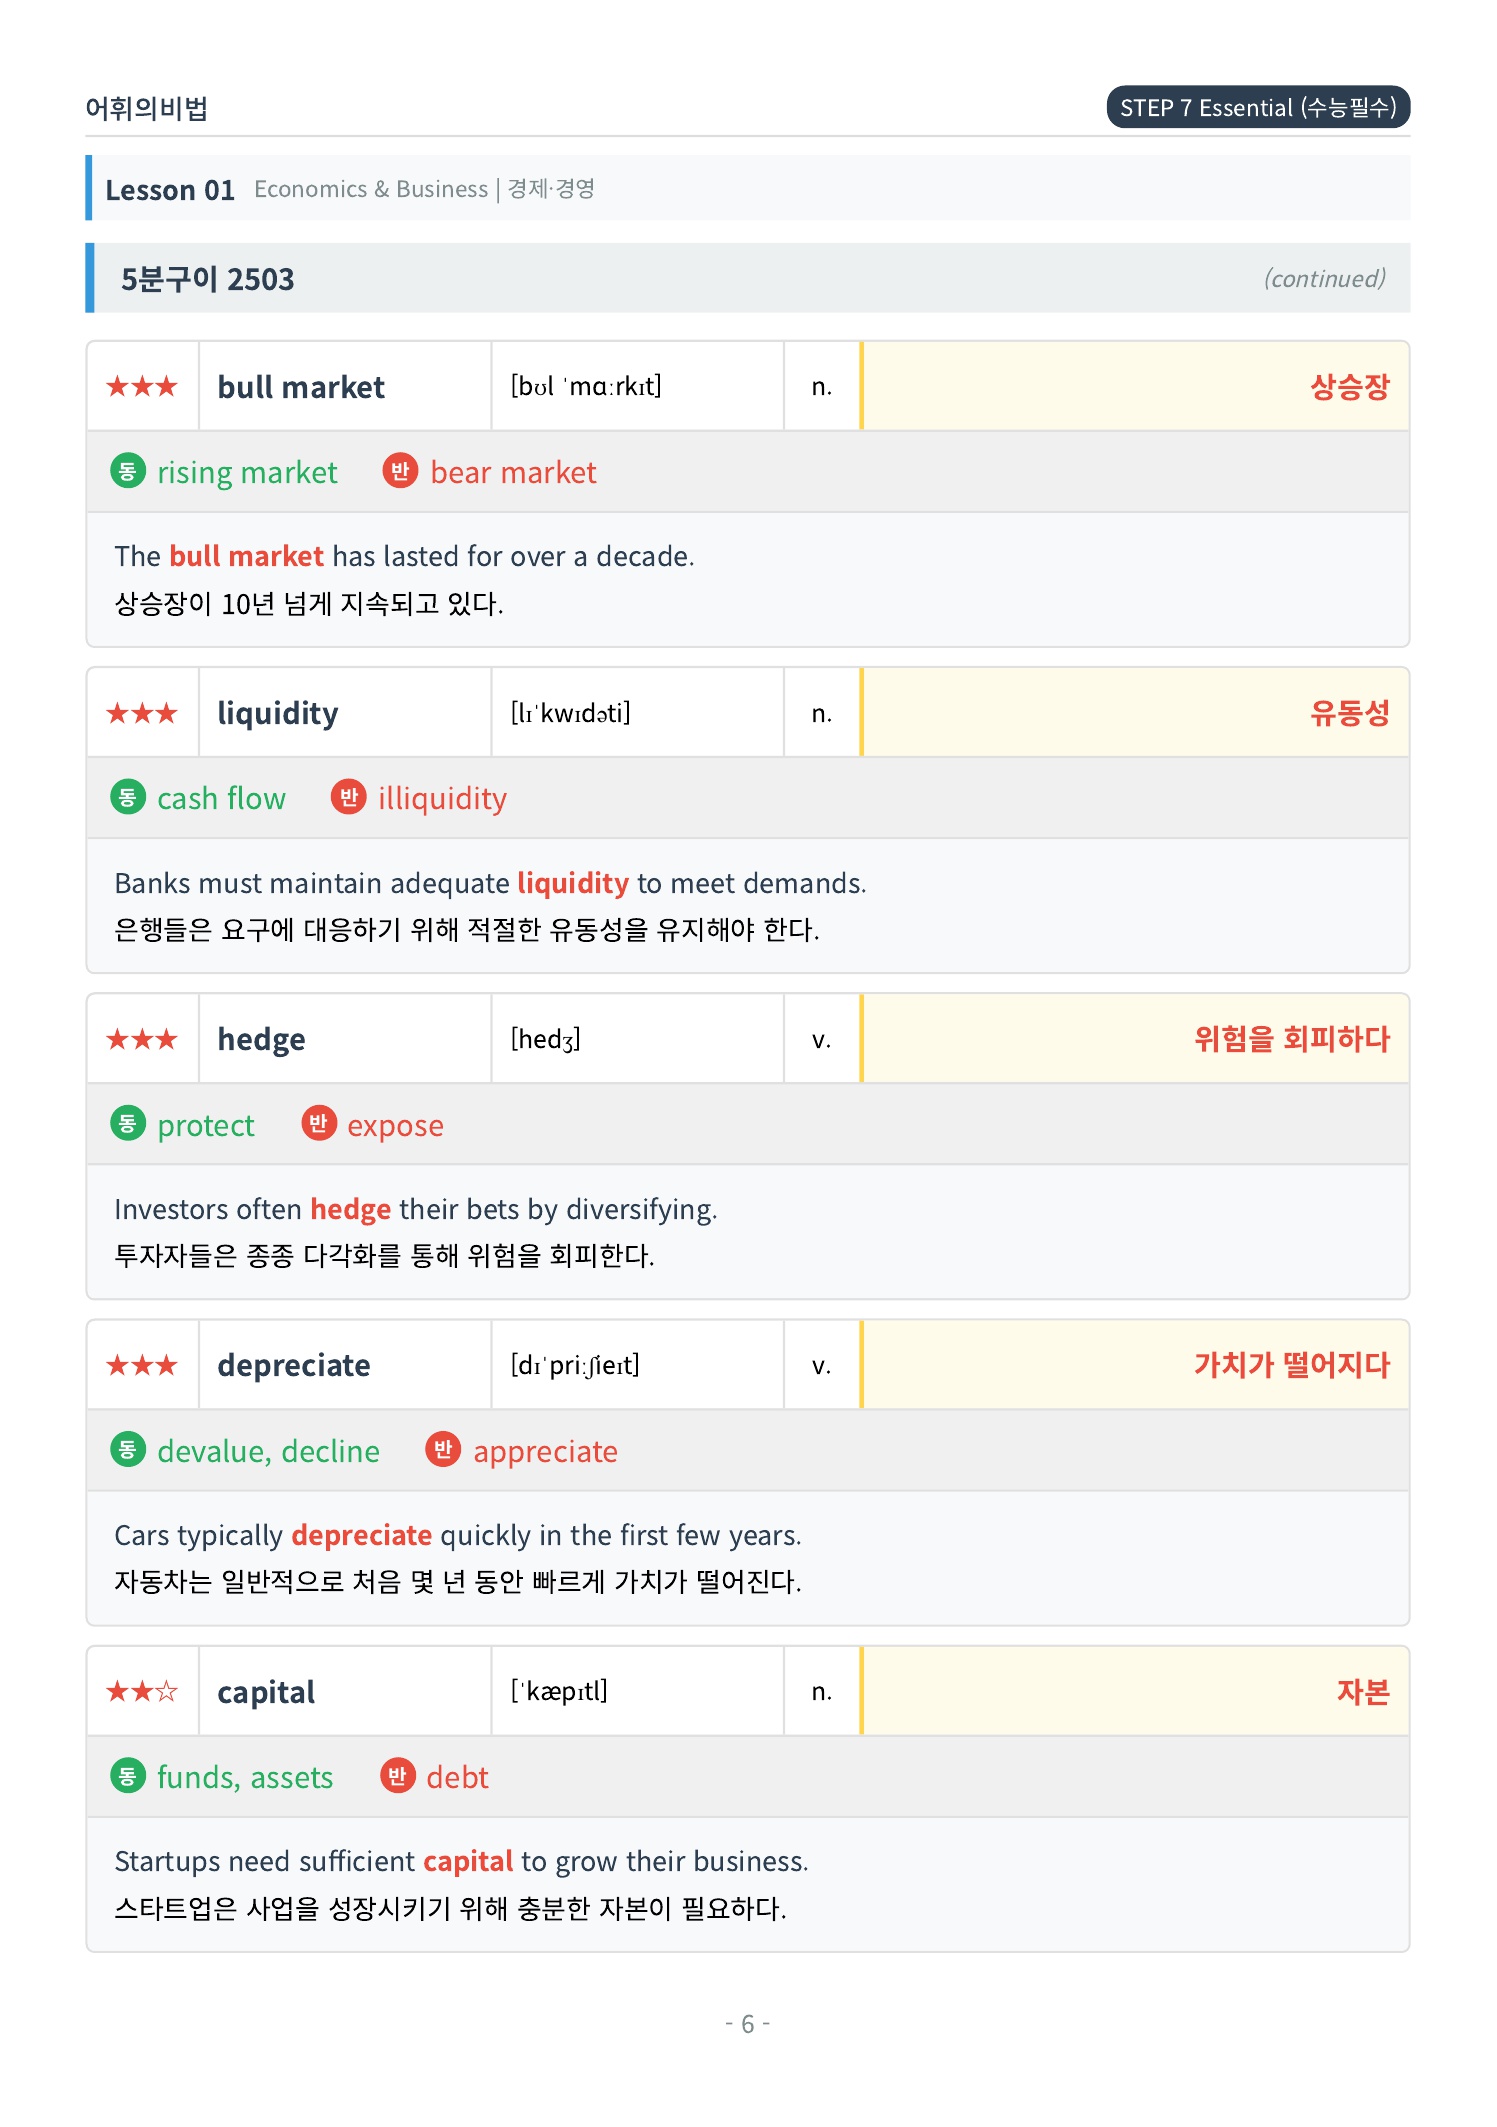Click the green 동 synonym icon beside rising market
Viewport: 1497px width, 2127px height.
(x=128, y=471)
